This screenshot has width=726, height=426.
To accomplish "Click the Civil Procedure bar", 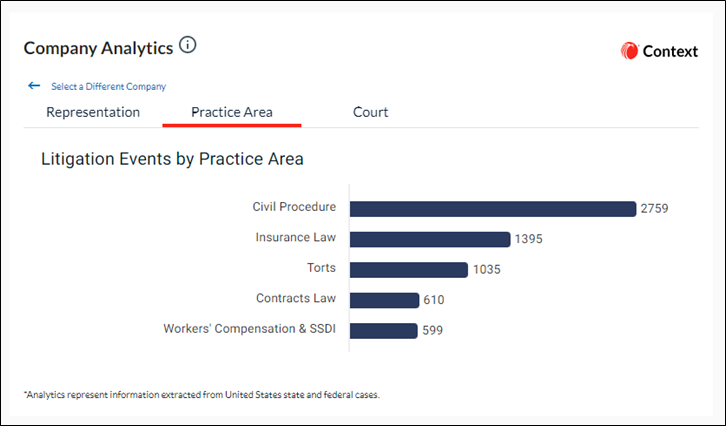I will point(493,209).
